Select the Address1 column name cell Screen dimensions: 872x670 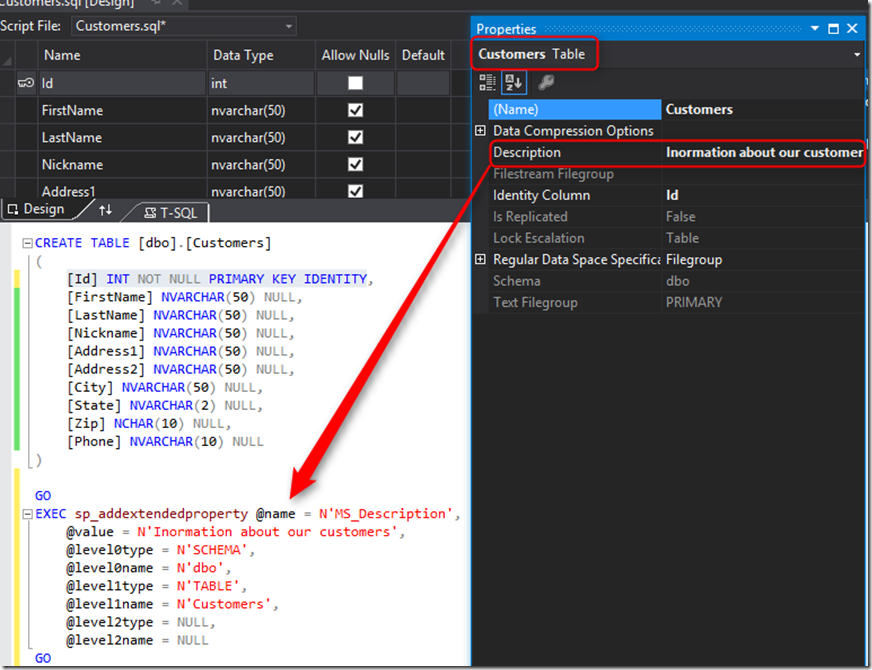[122, 190]
